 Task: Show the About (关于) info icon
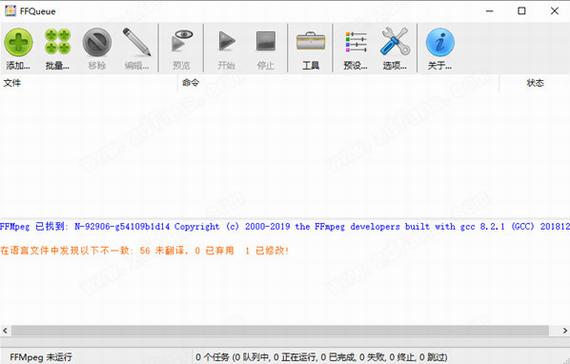click(x=440, y=42)
